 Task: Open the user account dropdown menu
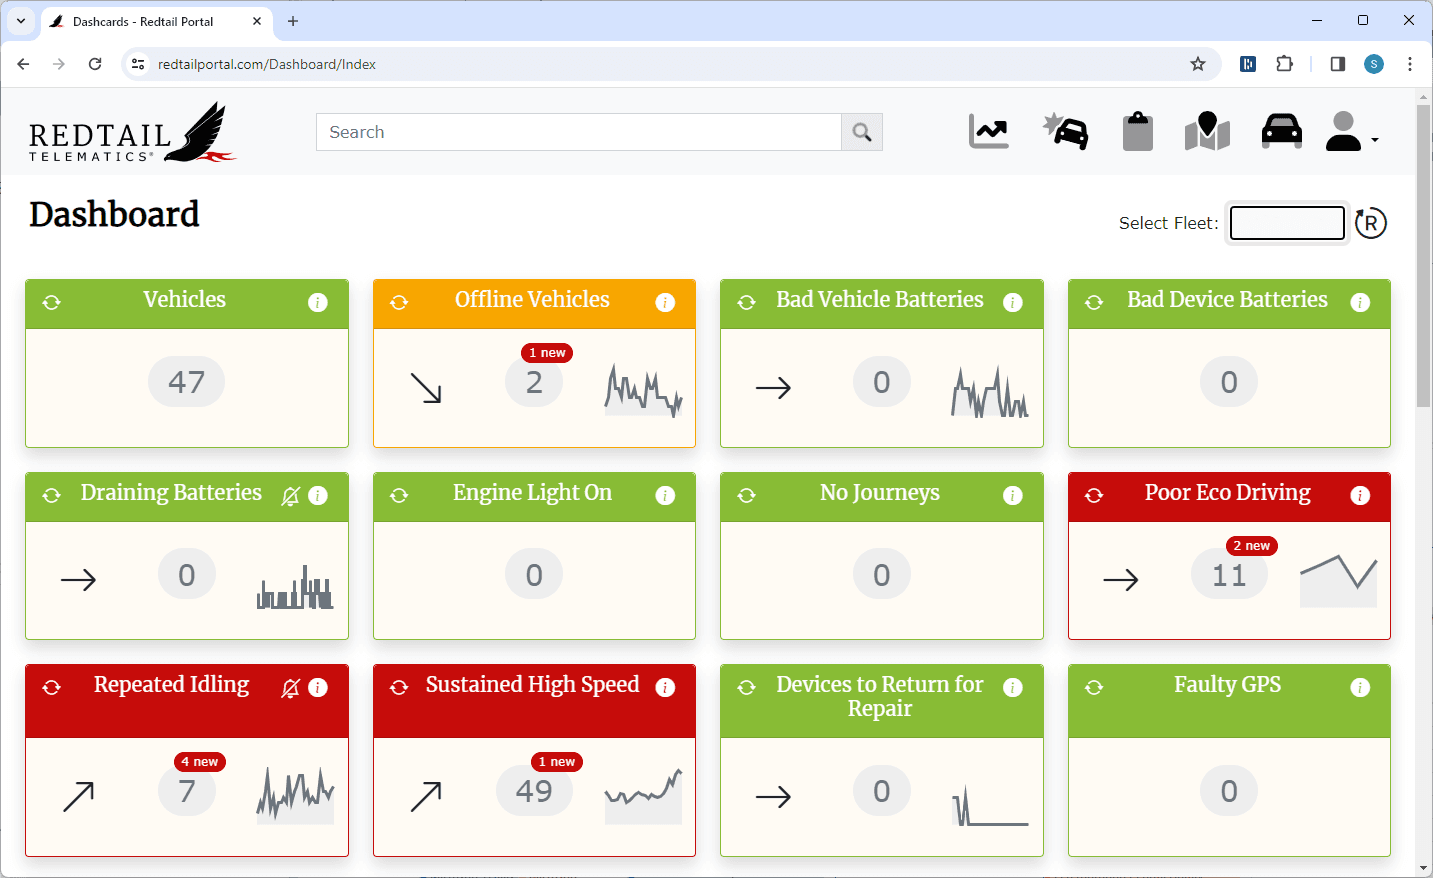[x=1351, y=132]
